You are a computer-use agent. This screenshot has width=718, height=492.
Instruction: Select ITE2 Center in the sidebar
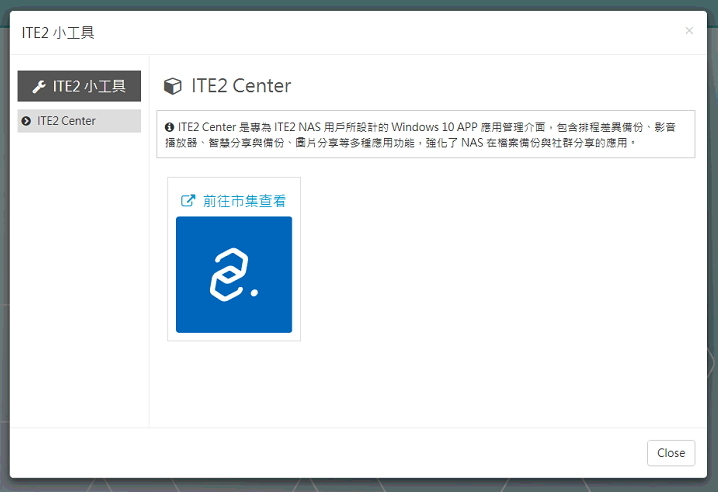pos(79,121)
